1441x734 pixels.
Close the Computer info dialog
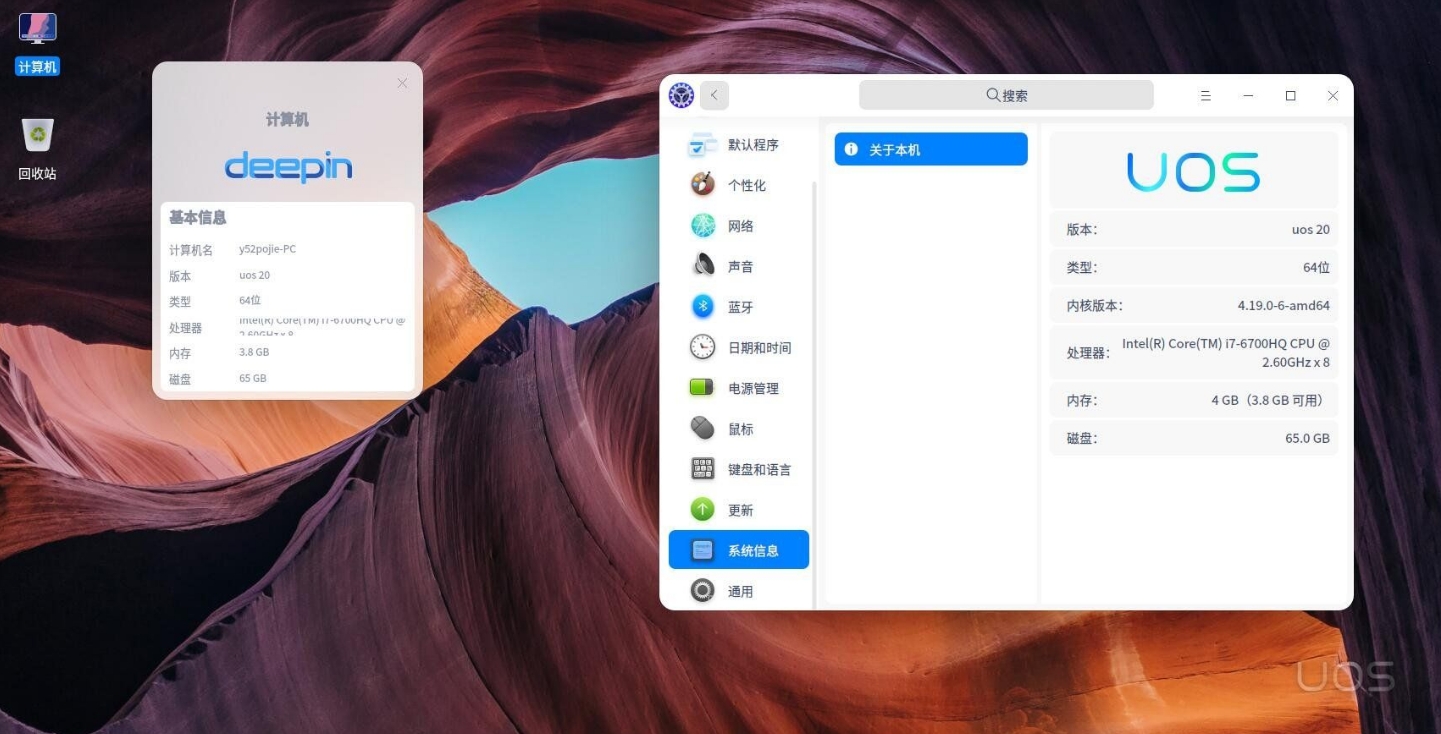click(402, 83)
